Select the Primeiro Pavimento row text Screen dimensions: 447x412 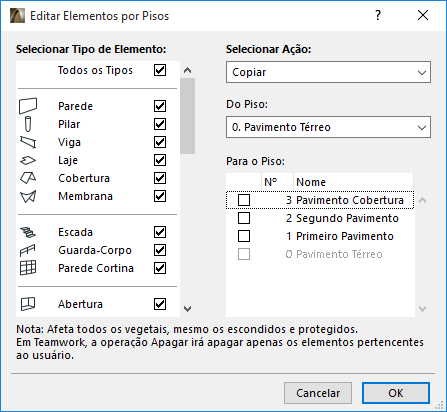[345, 236]
